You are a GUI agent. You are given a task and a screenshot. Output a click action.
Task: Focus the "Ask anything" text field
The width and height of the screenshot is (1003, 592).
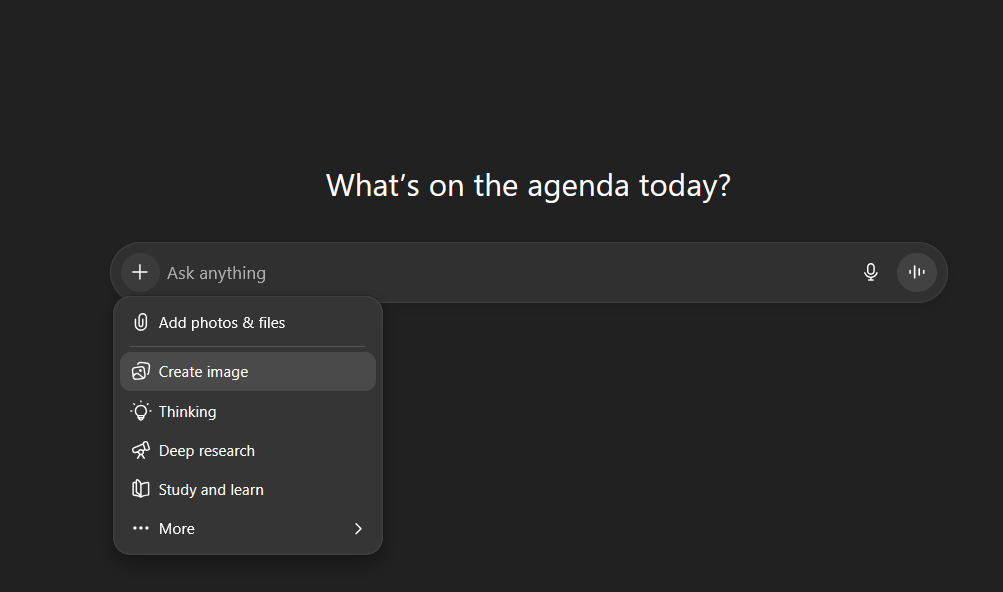tap(217, 273)
